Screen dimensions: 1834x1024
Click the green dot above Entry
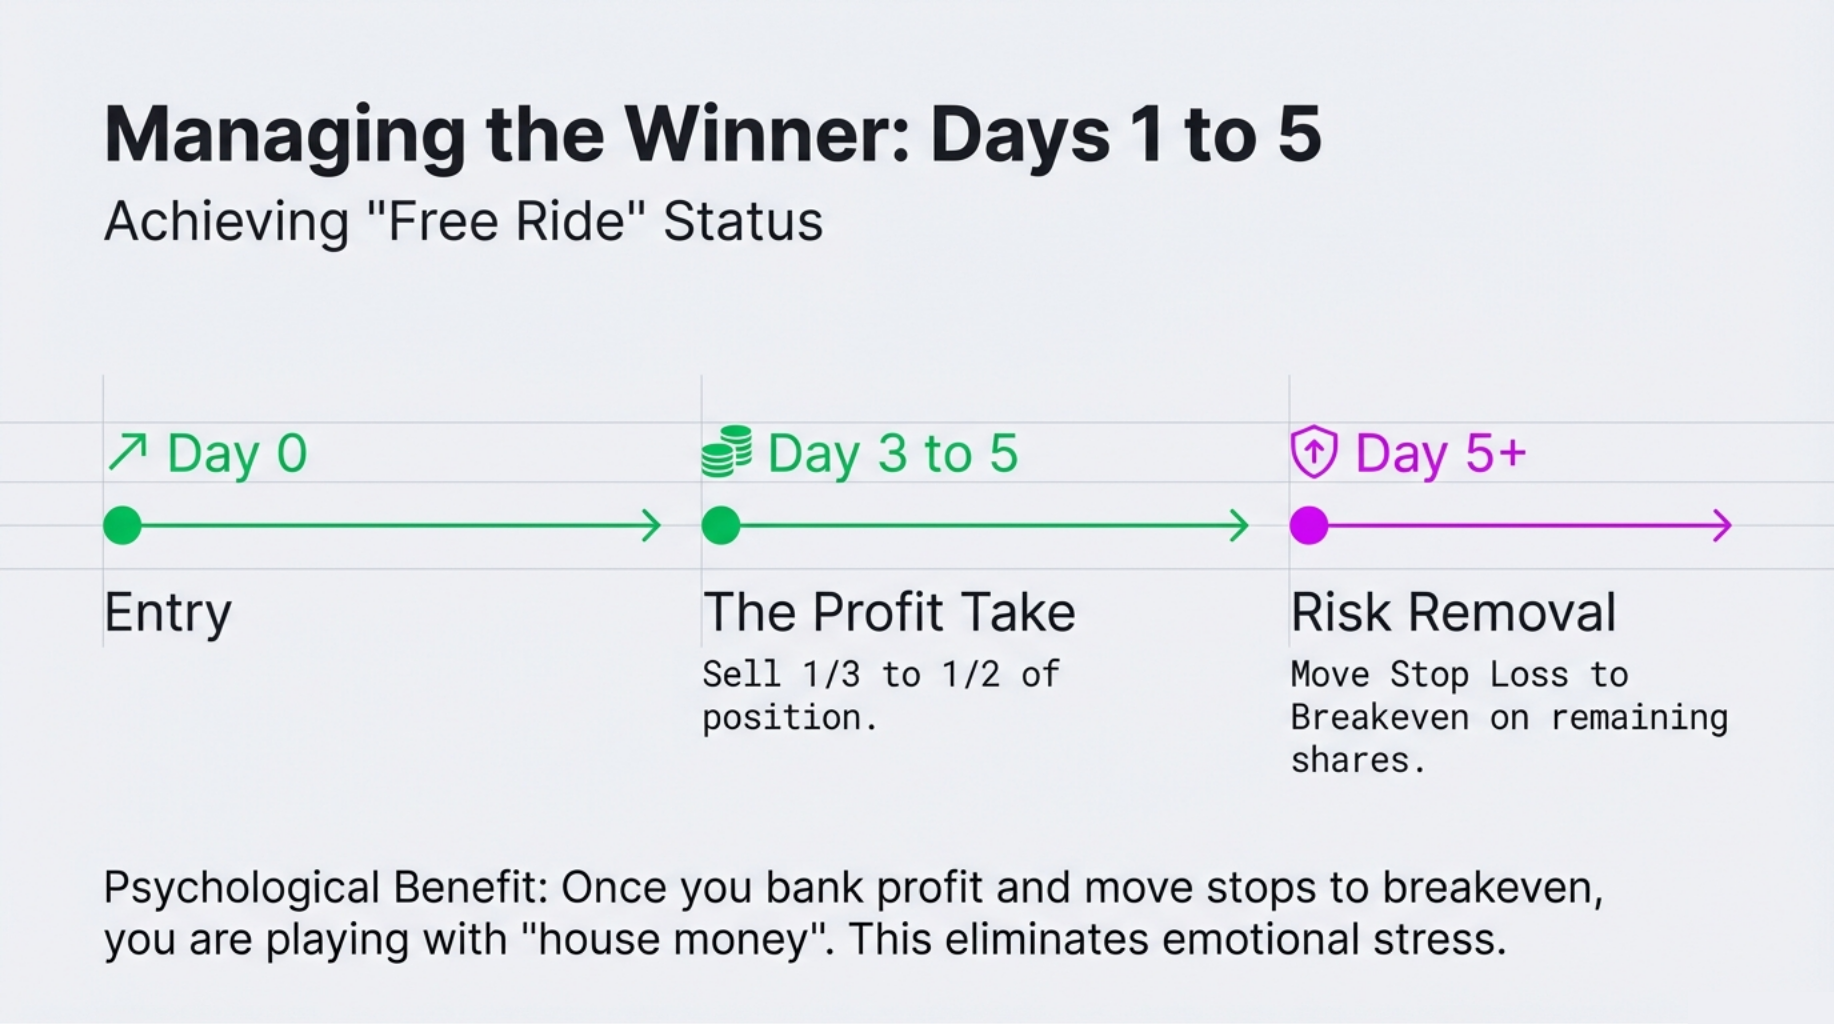123,525
